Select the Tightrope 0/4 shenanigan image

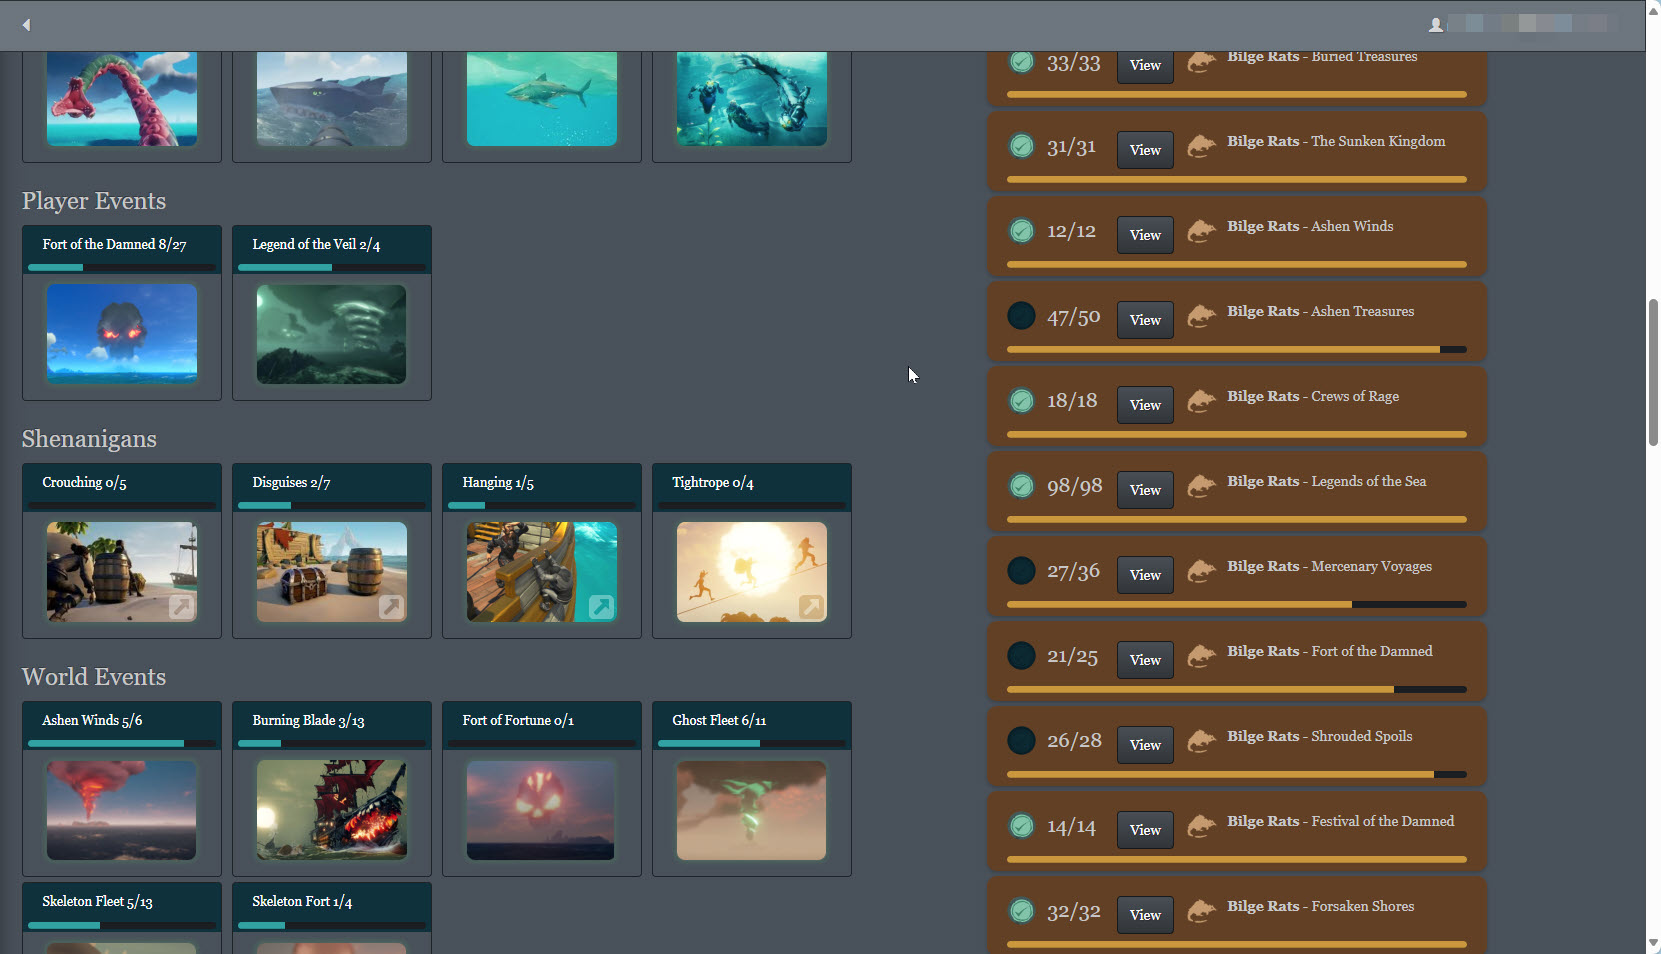[x=752, y=572]
